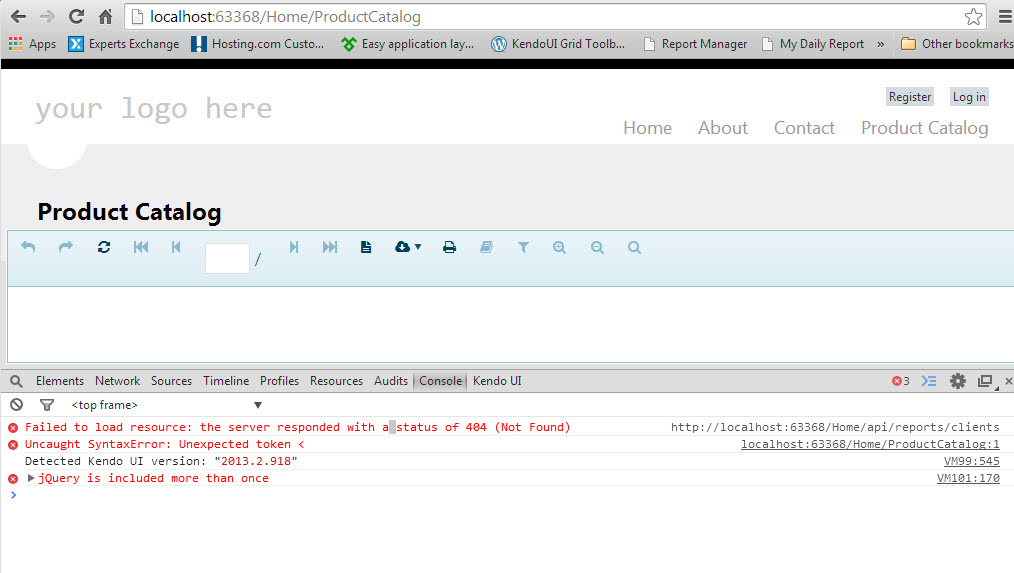Jump to the first report page

(141, 247)
